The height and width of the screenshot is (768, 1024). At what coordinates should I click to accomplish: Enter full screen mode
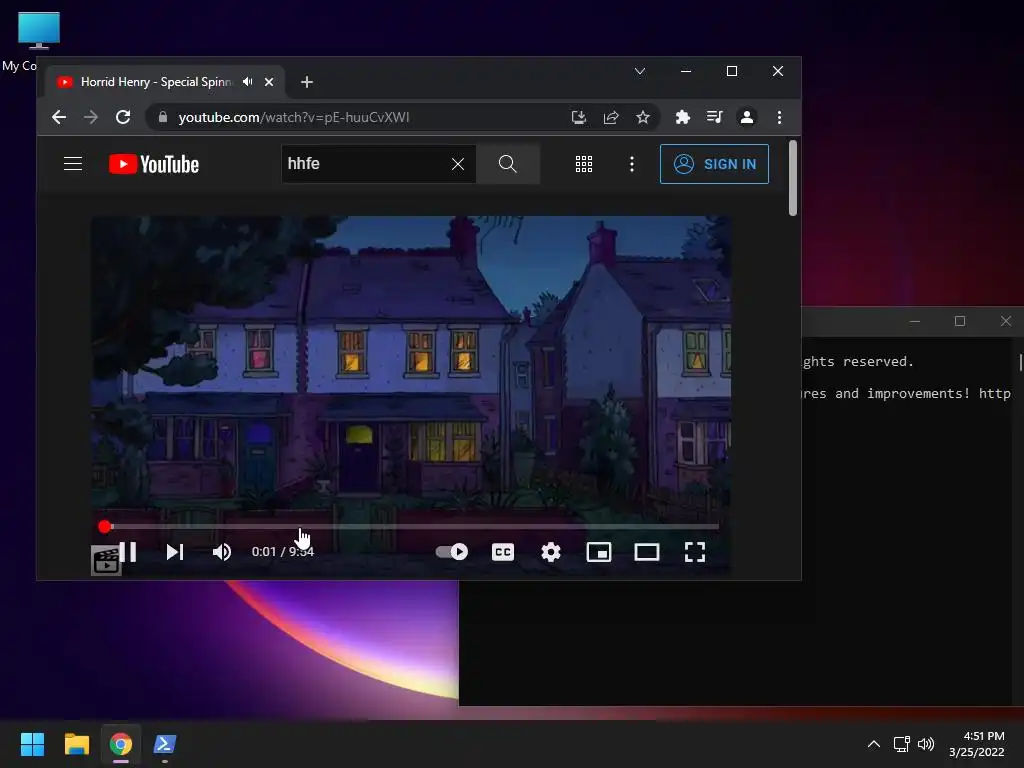coord(695,552)
